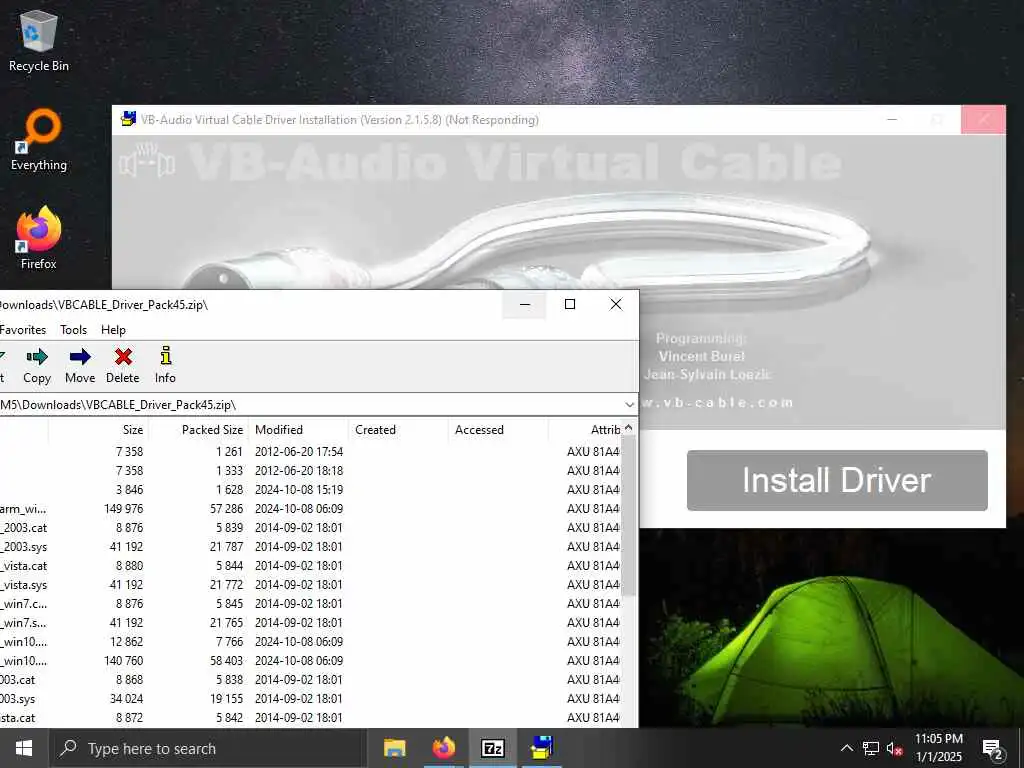Click the scroll up arrow in file list
The height and width of the screenshot is (768, 1024).
point(629,428)
